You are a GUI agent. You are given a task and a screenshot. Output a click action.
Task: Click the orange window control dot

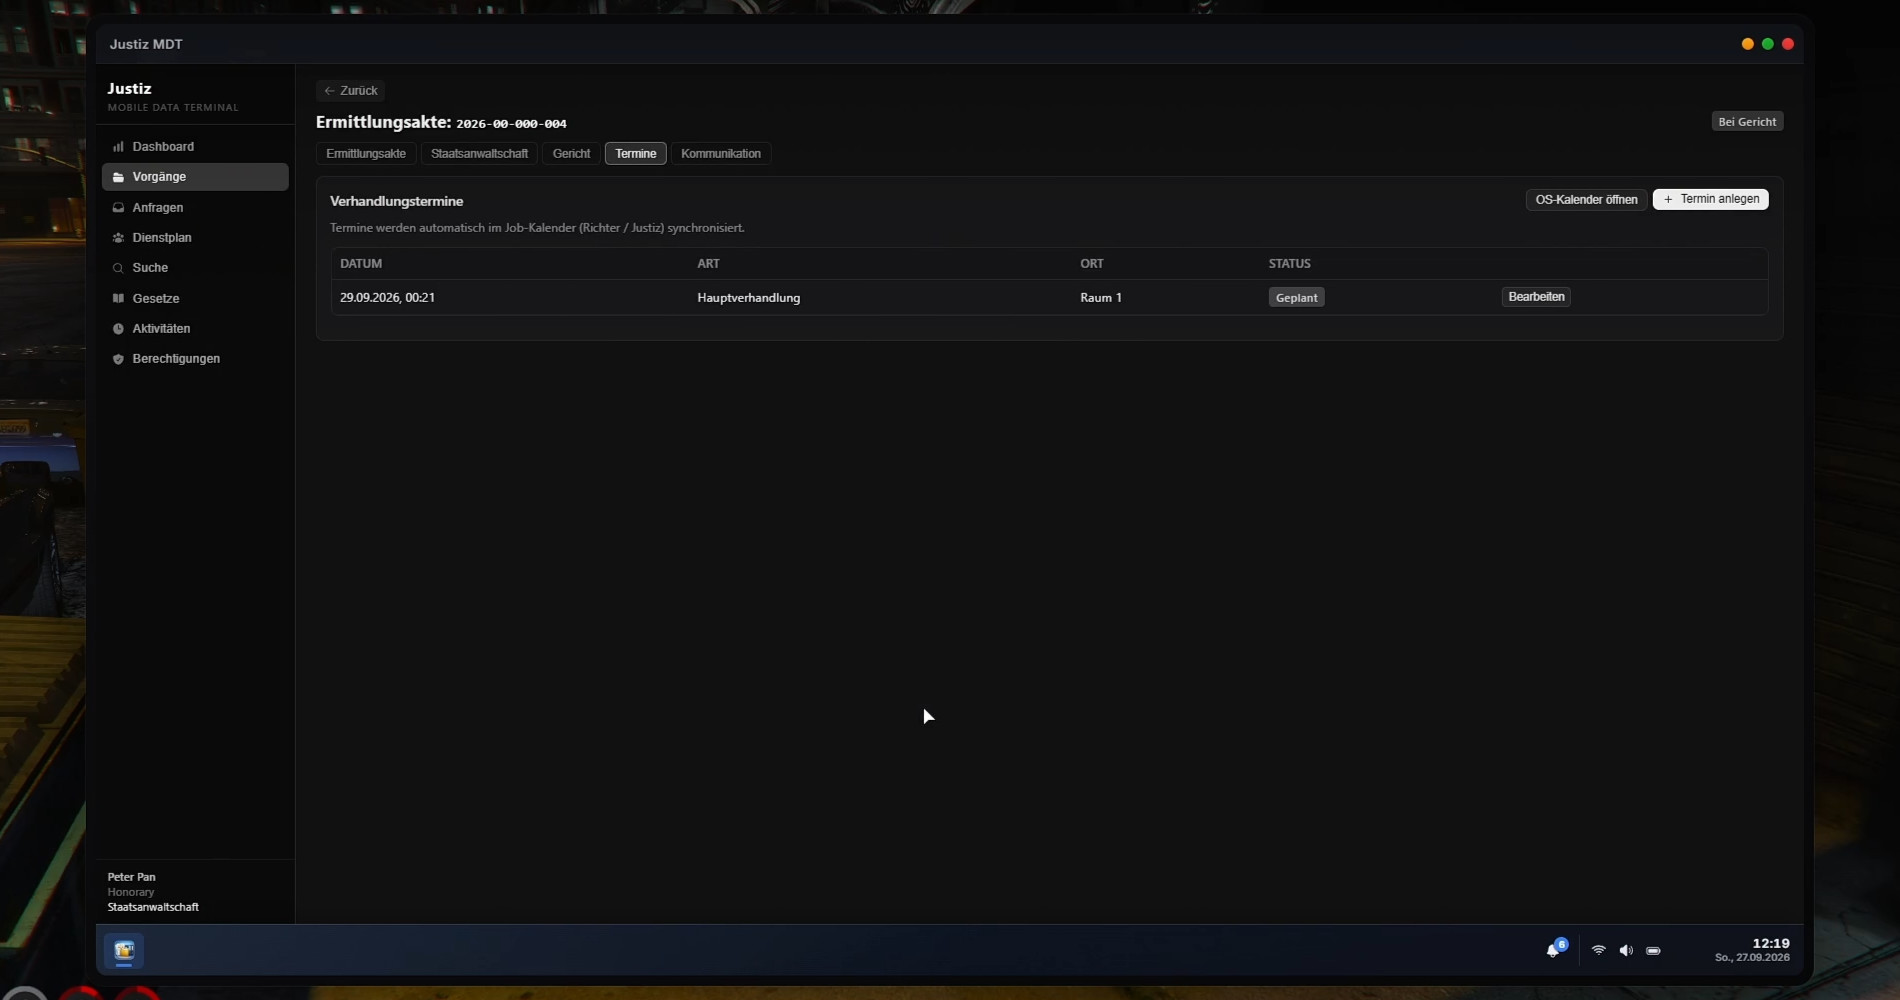tap(1748, 44)
